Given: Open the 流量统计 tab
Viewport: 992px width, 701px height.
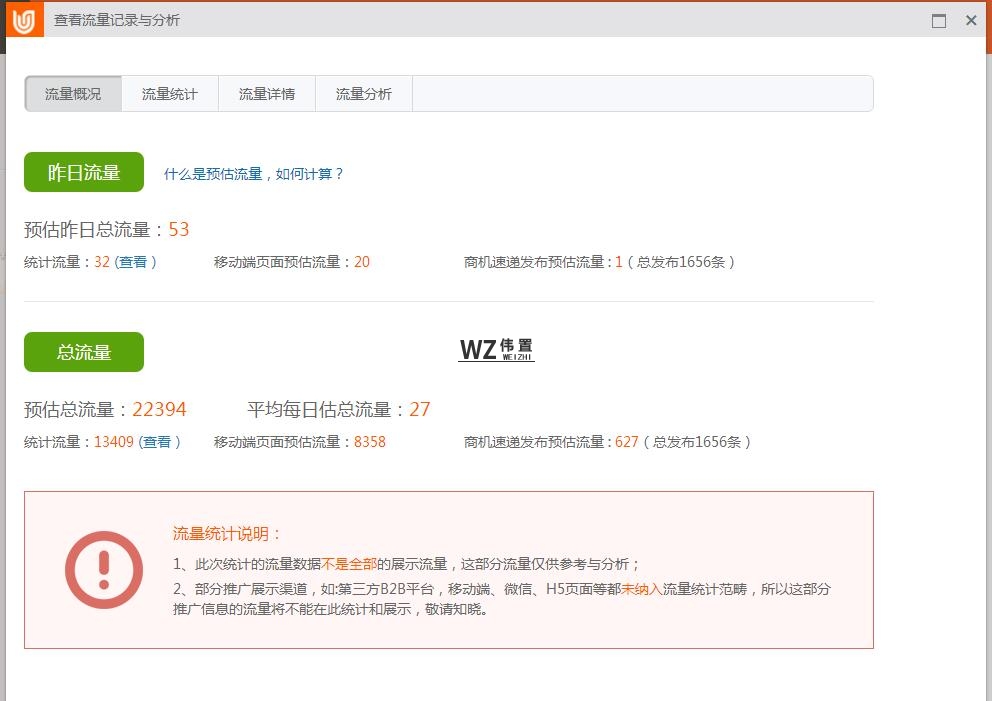Looking at the screenshot, I should [x=169, y=94].
